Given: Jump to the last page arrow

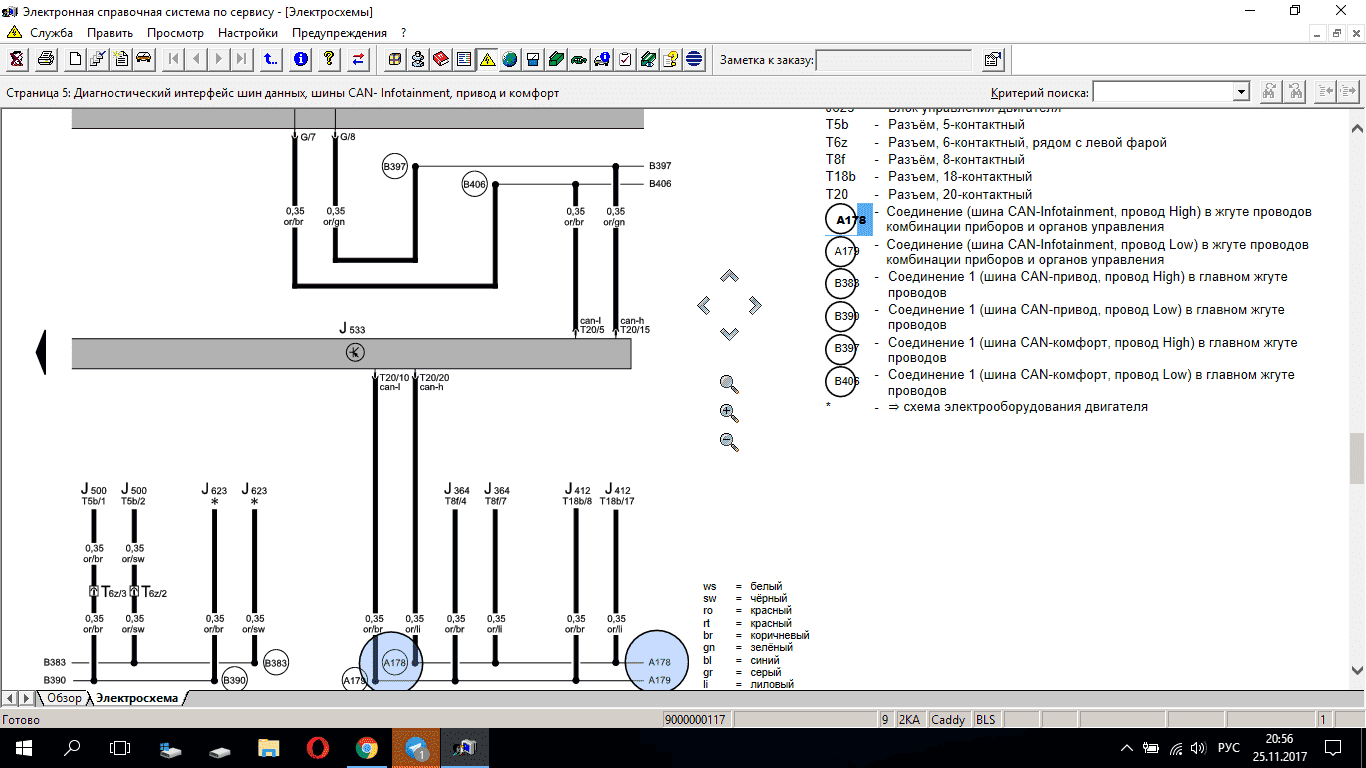Looking at the screenshot, I should click(241, 59).
